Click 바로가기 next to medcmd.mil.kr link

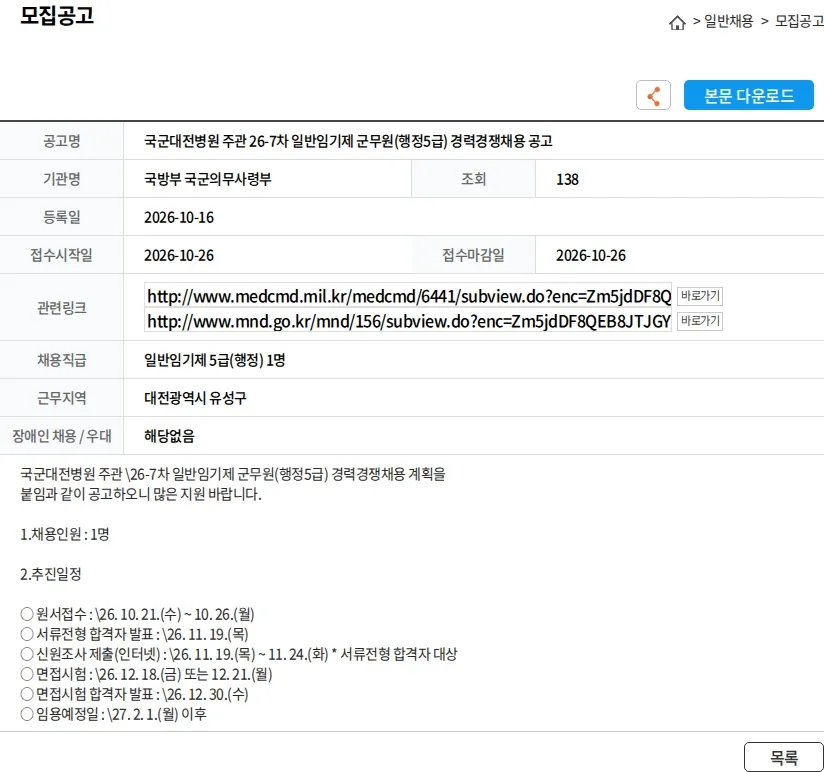click(700, 296)
